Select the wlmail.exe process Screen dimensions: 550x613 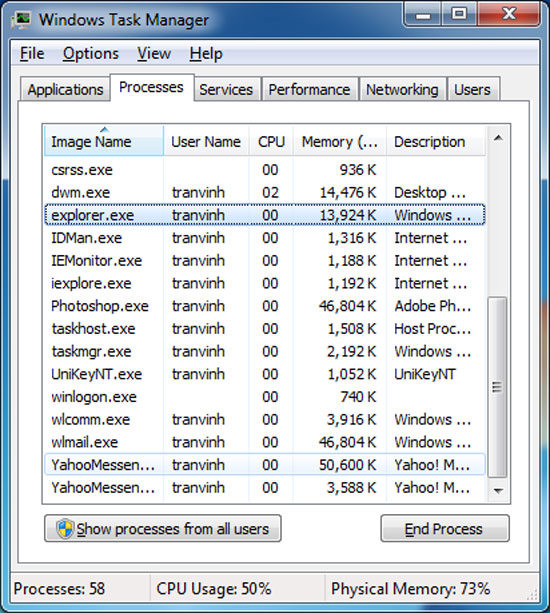[265, 442]
